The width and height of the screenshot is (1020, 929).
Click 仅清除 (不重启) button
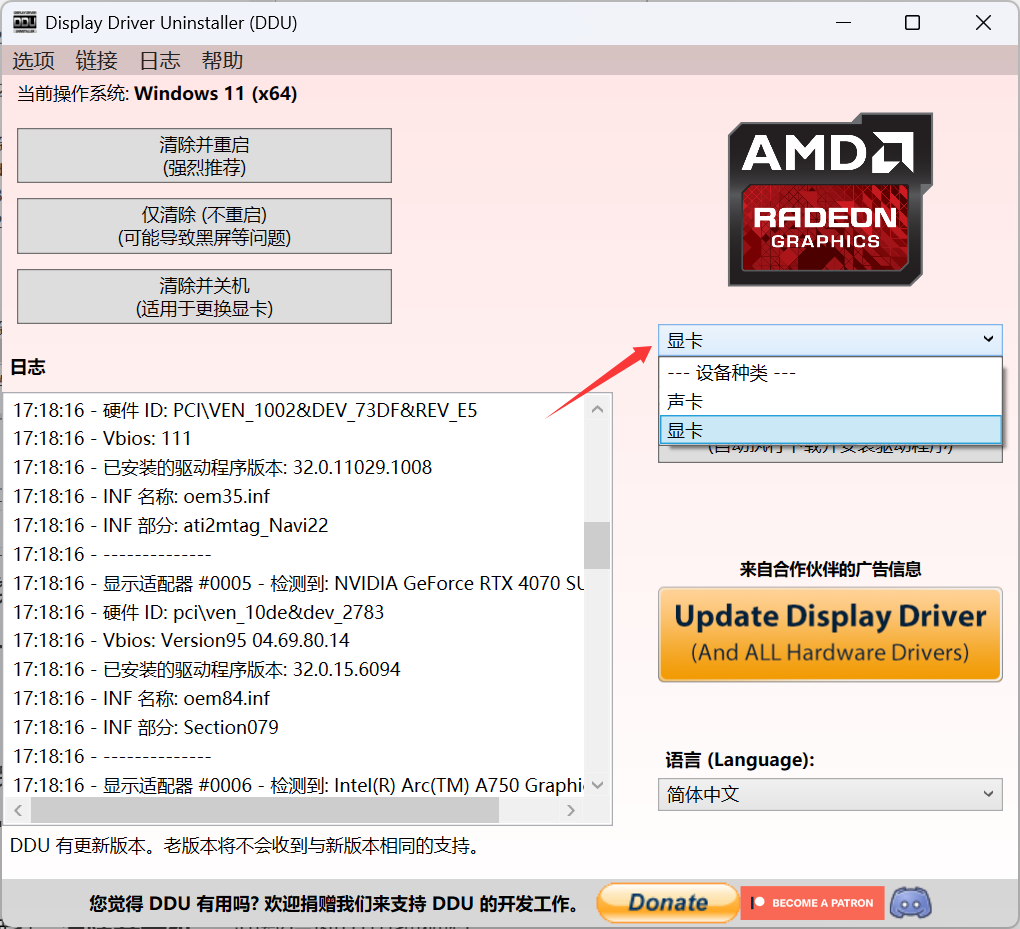pyautogui.click(x=204, y=226)
